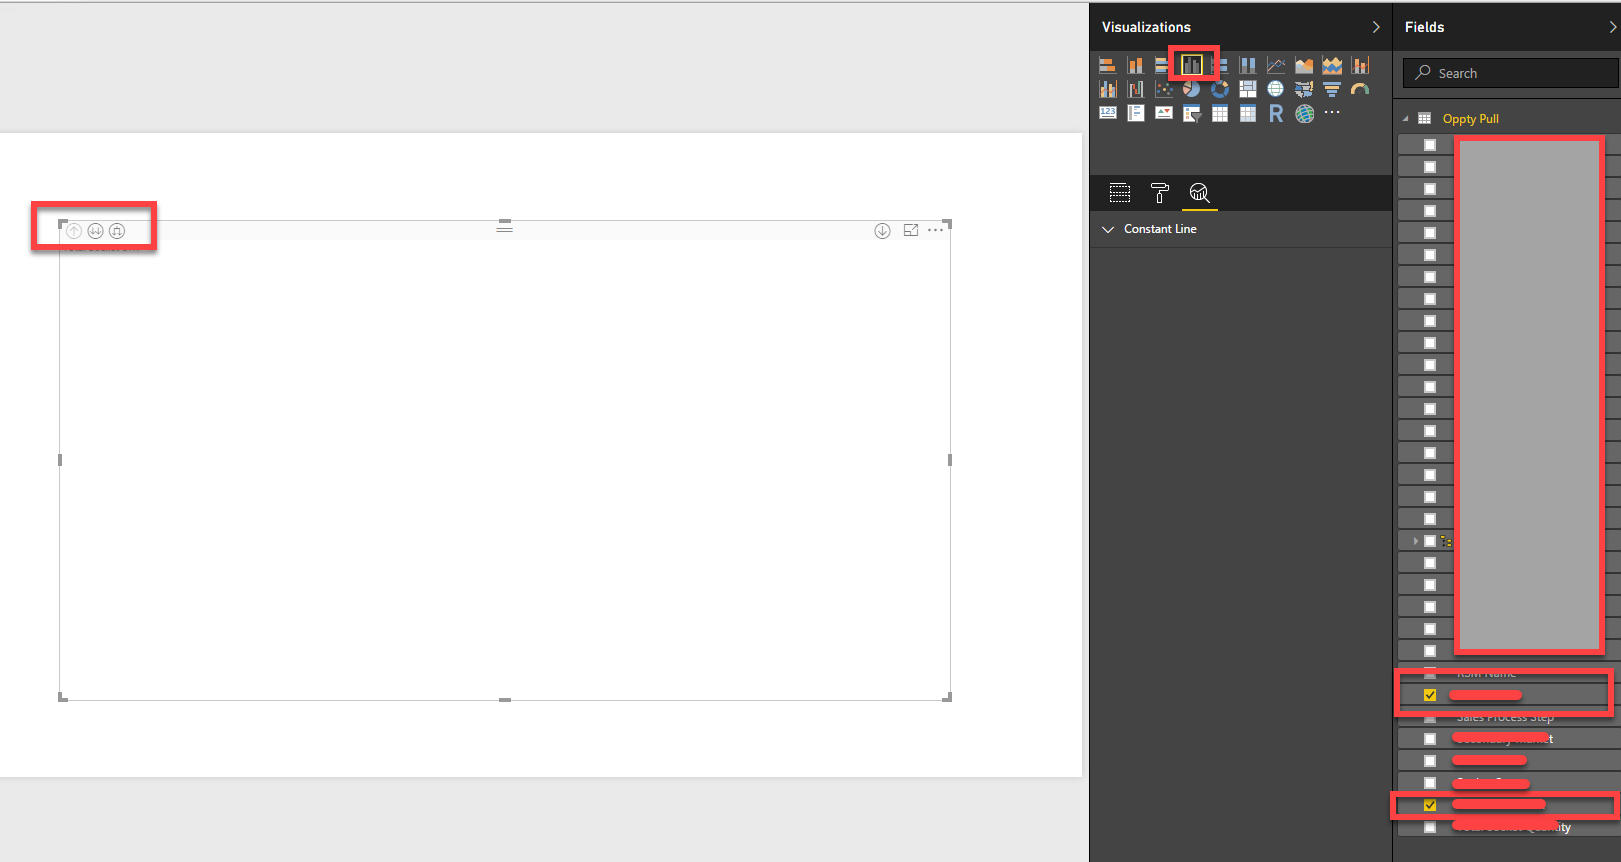Select the line chart visualization

(1276, 65)
